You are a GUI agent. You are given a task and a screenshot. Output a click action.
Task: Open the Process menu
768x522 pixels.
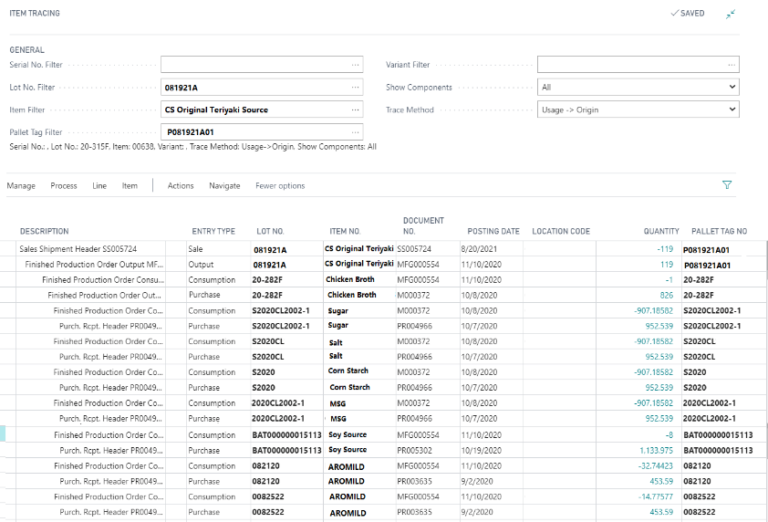pyautogui.click(x=64, y=186)
